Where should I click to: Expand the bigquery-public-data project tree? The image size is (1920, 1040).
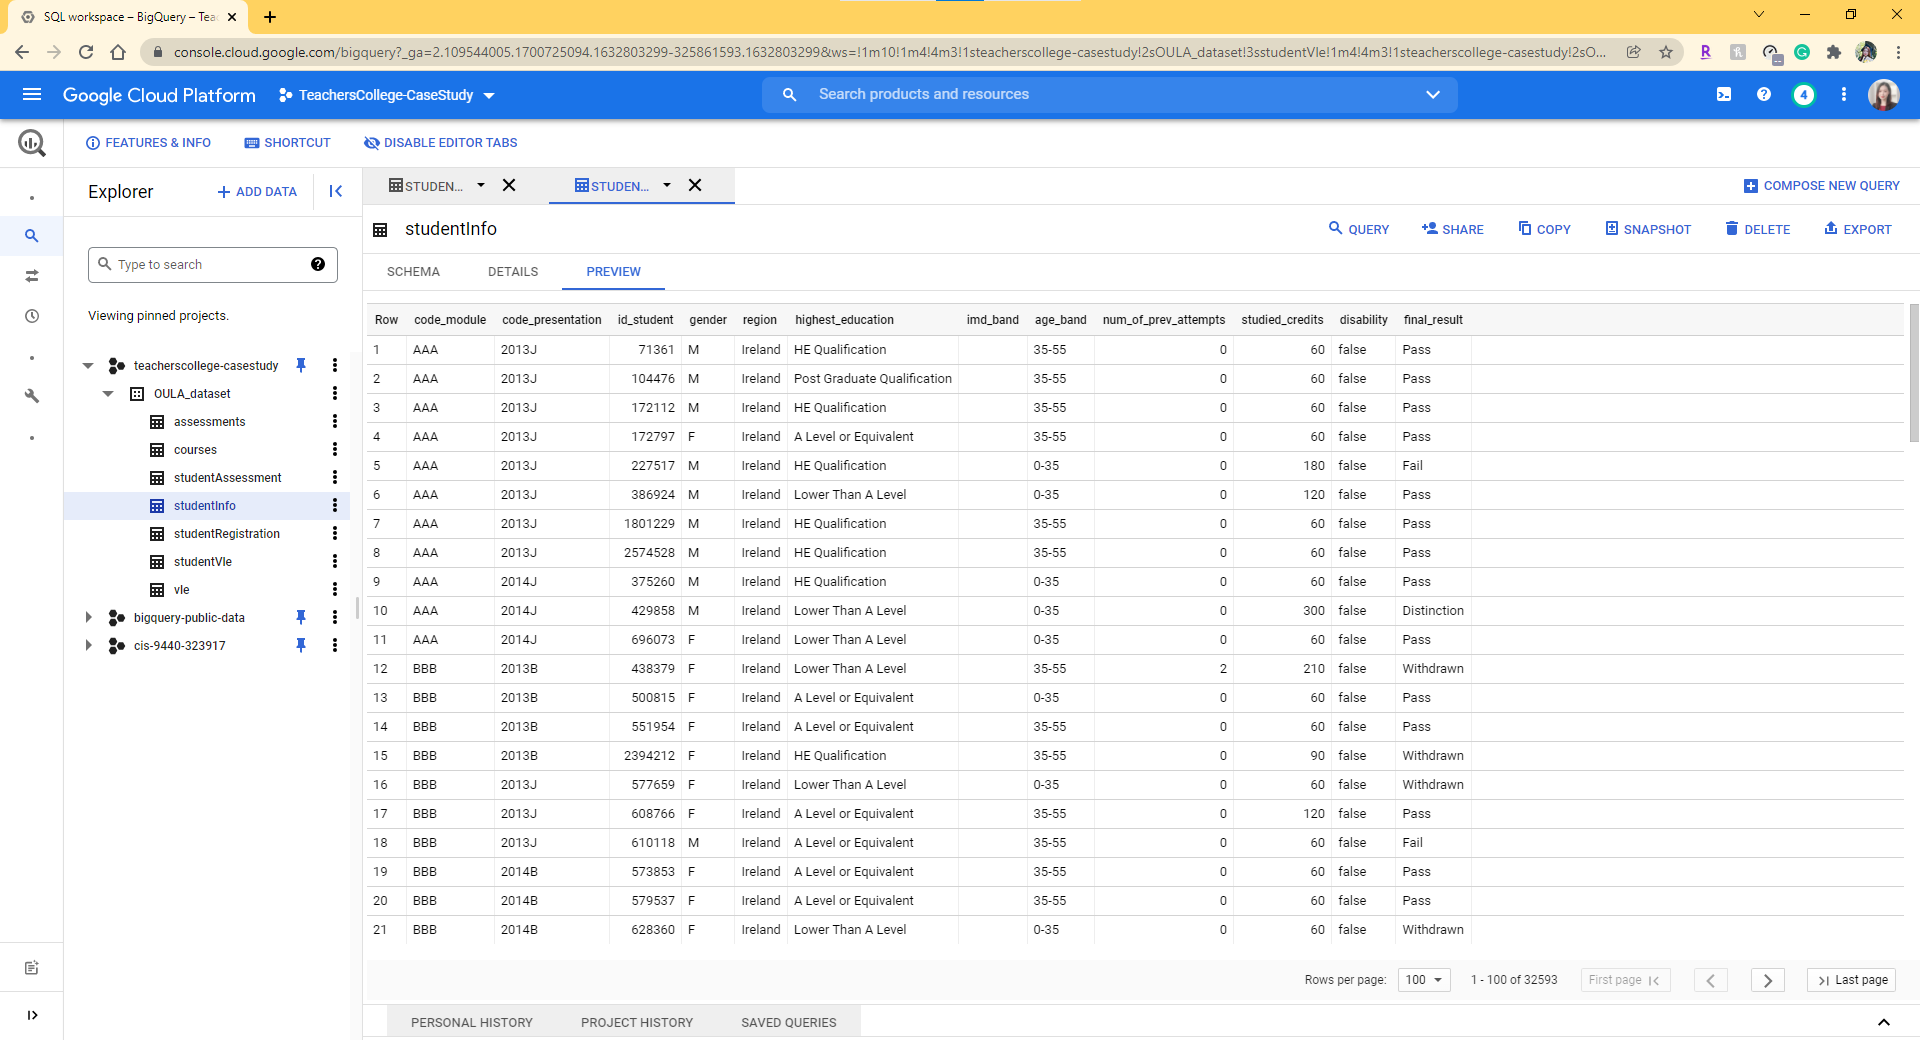click(88, 617)
